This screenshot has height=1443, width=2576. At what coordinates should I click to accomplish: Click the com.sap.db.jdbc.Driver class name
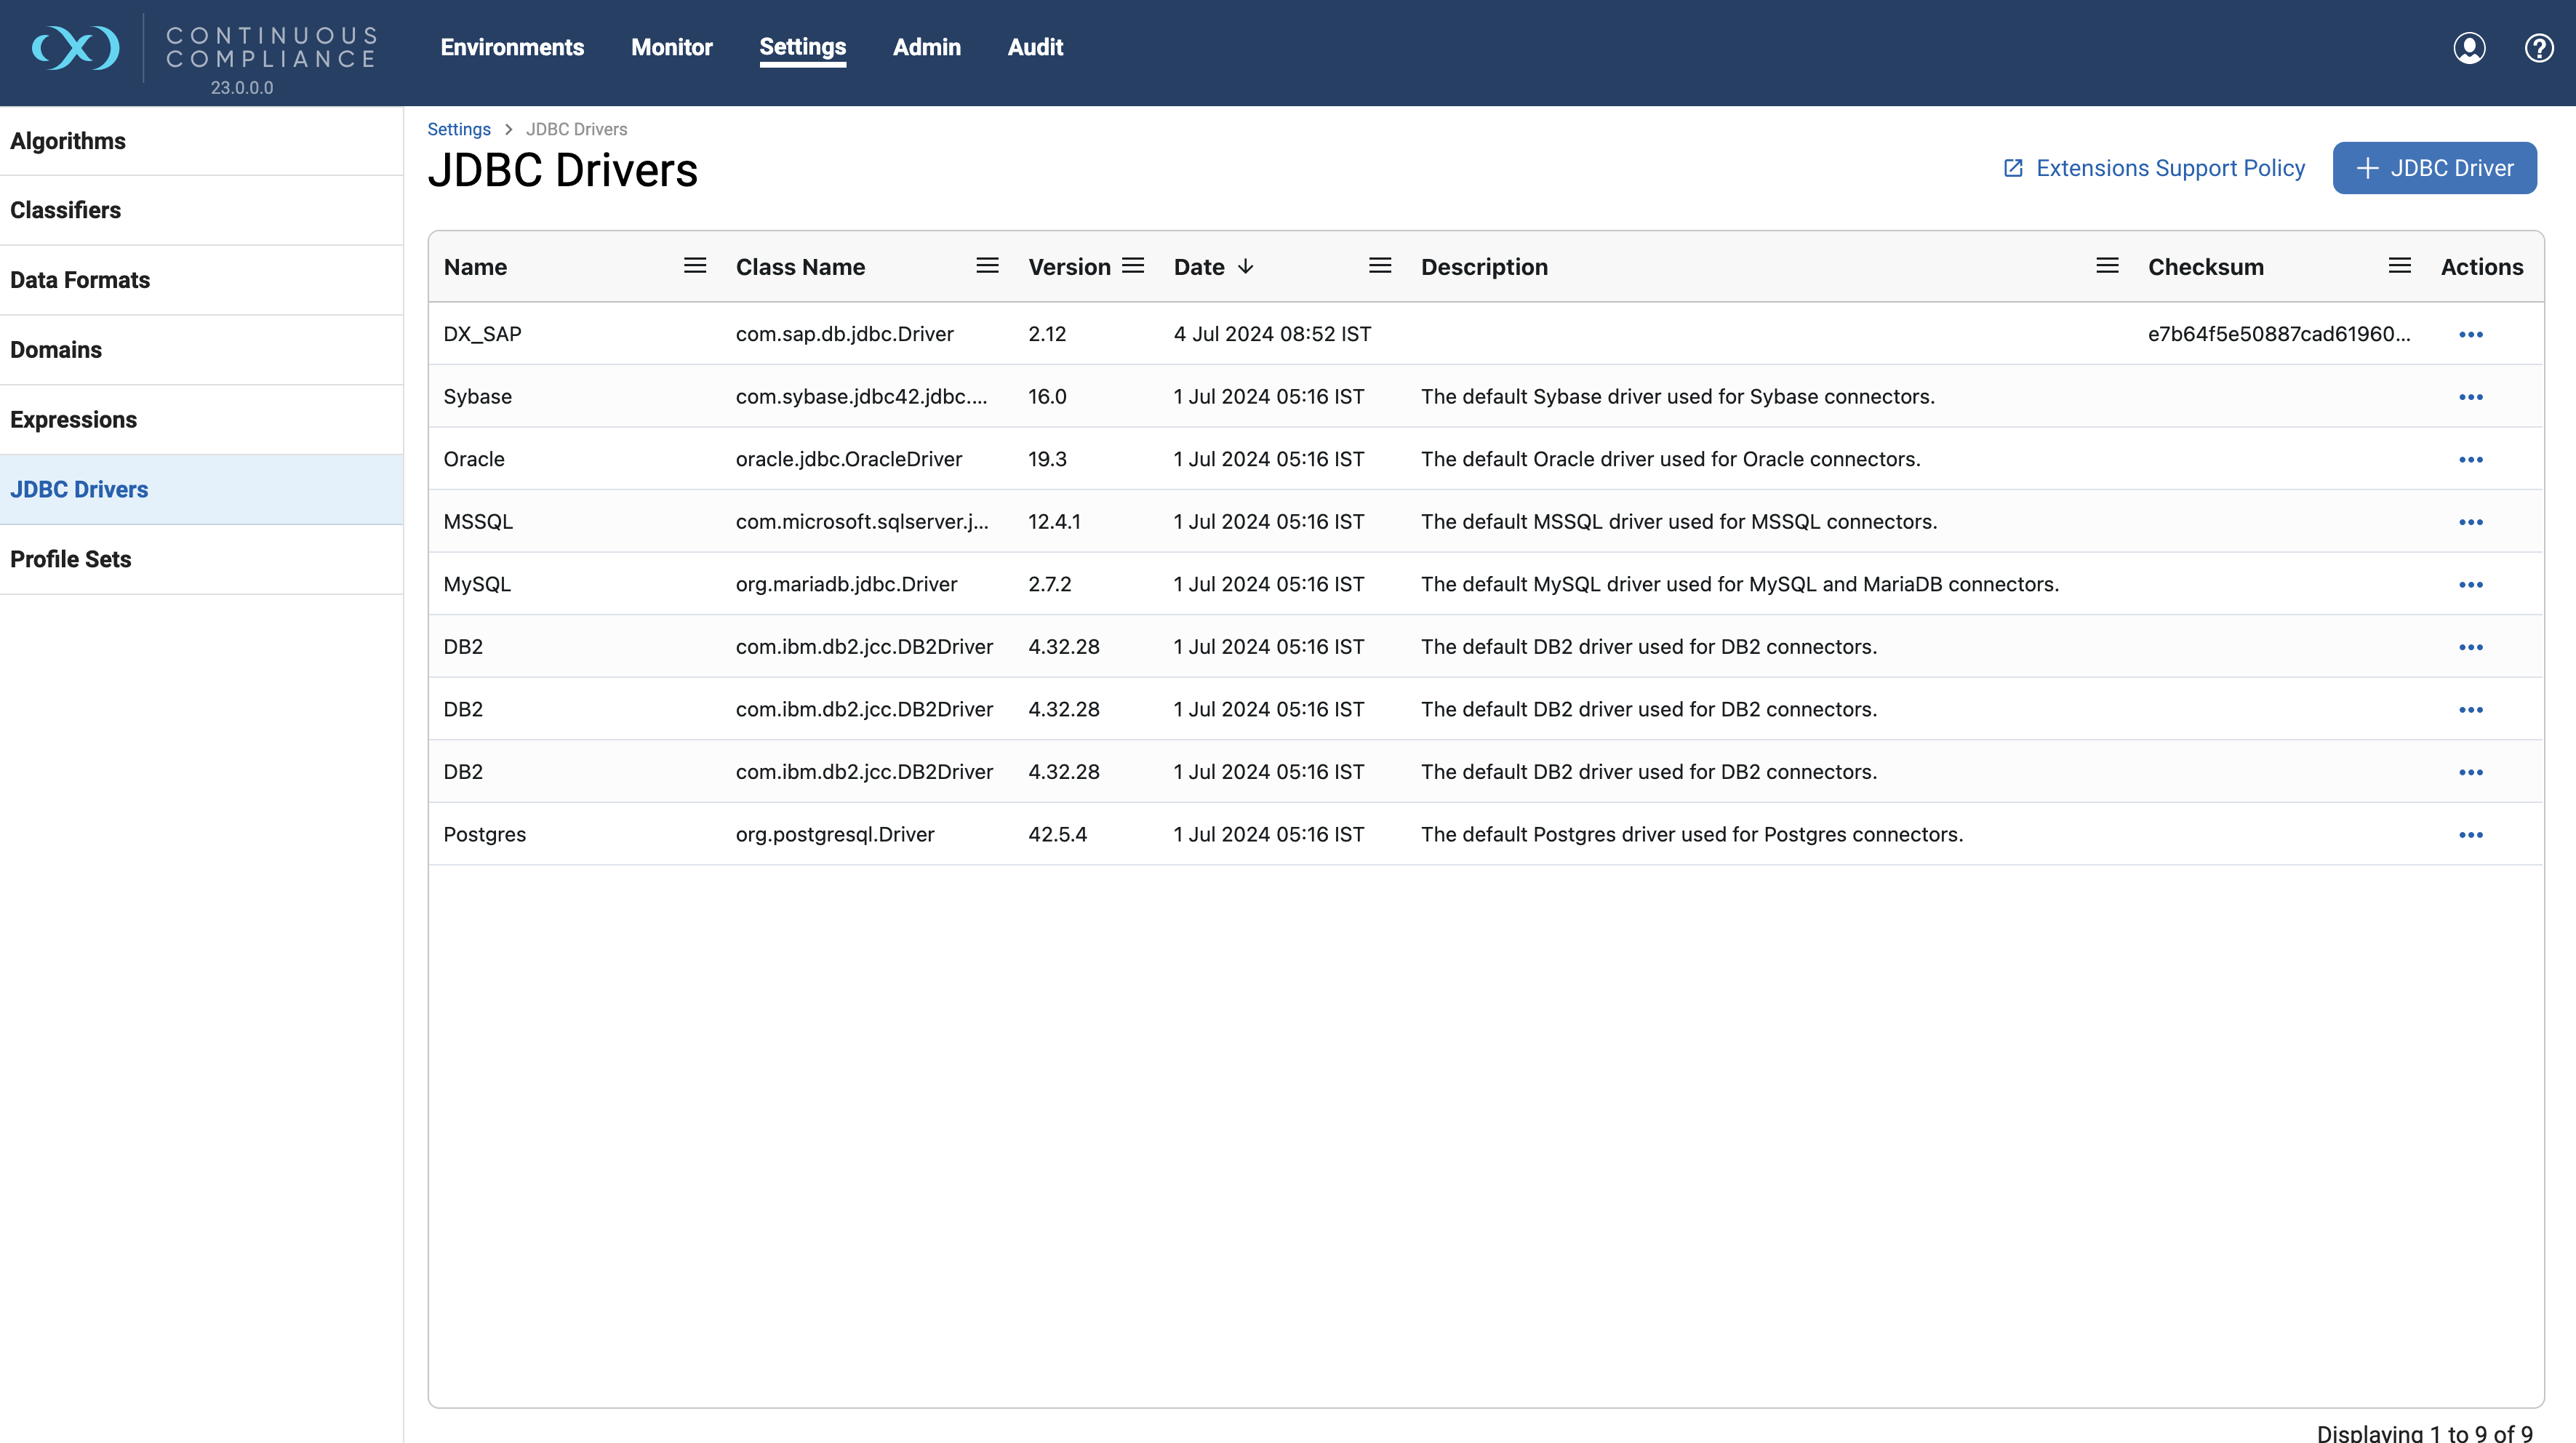pos(844,334)
